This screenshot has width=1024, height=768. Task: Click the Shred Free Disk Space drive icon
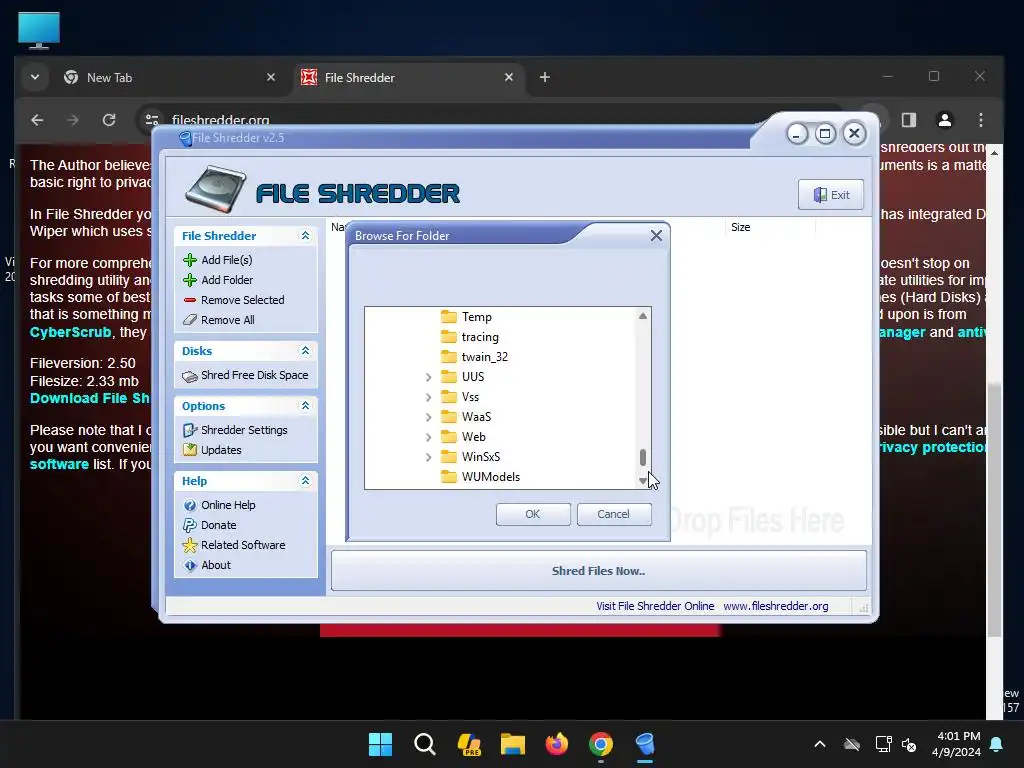[x=190, y=376]
